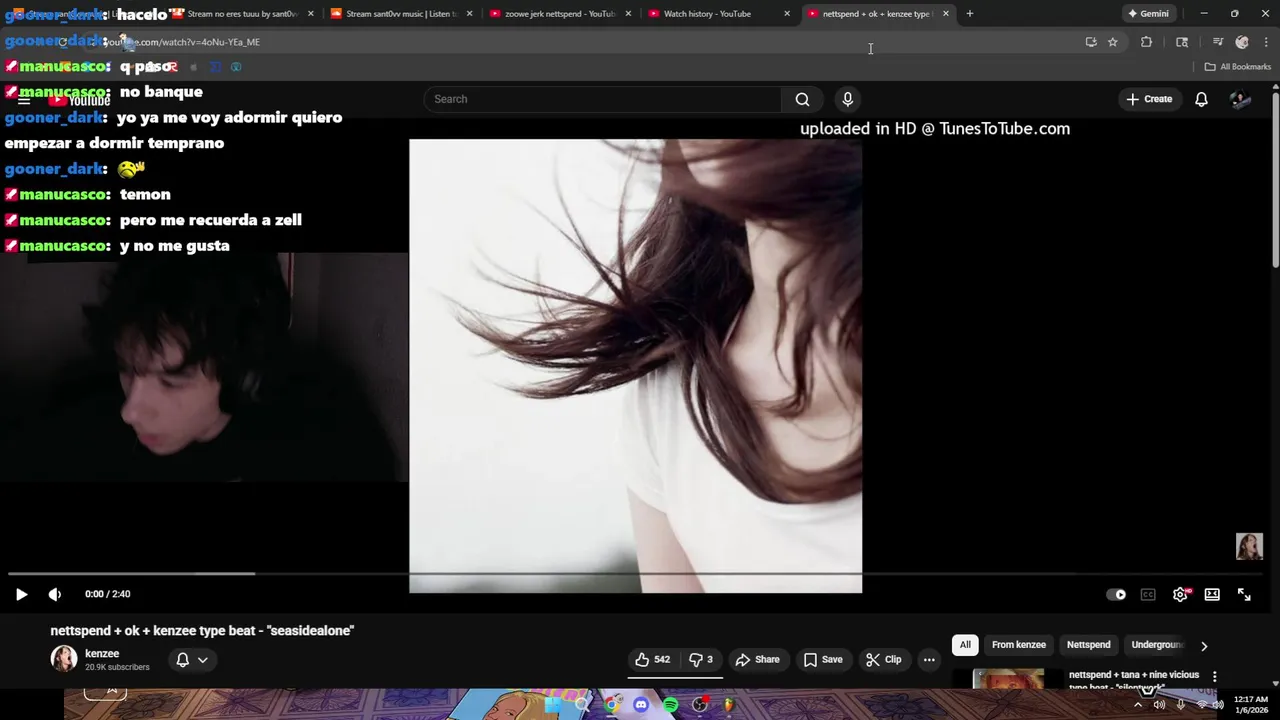
Task: Play the seasidealone video
Action: click(x=21, y=594)
